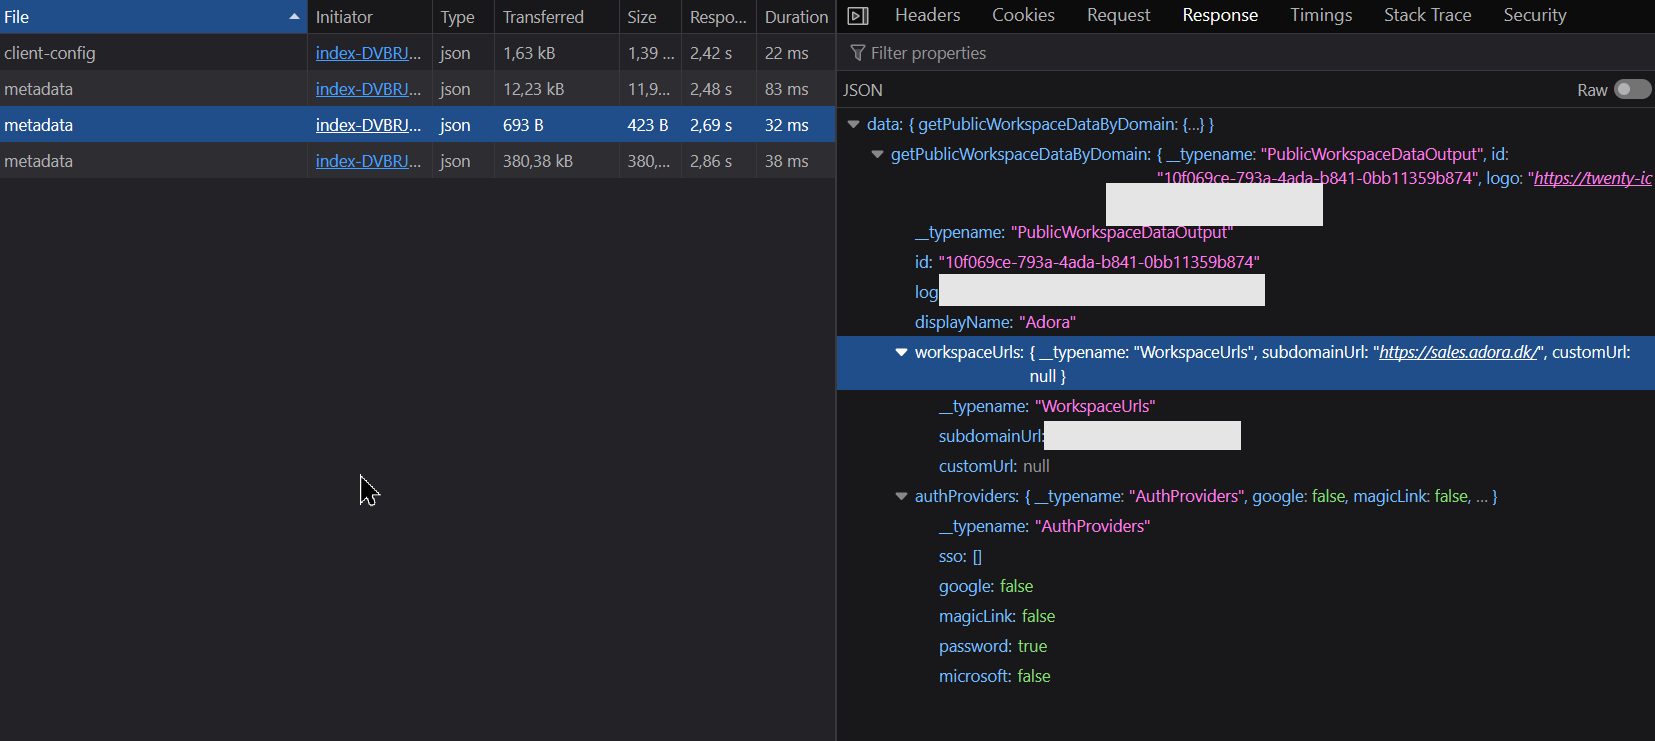Toggle the Raw response switch
The image size is (1655, 741).
1632,90
